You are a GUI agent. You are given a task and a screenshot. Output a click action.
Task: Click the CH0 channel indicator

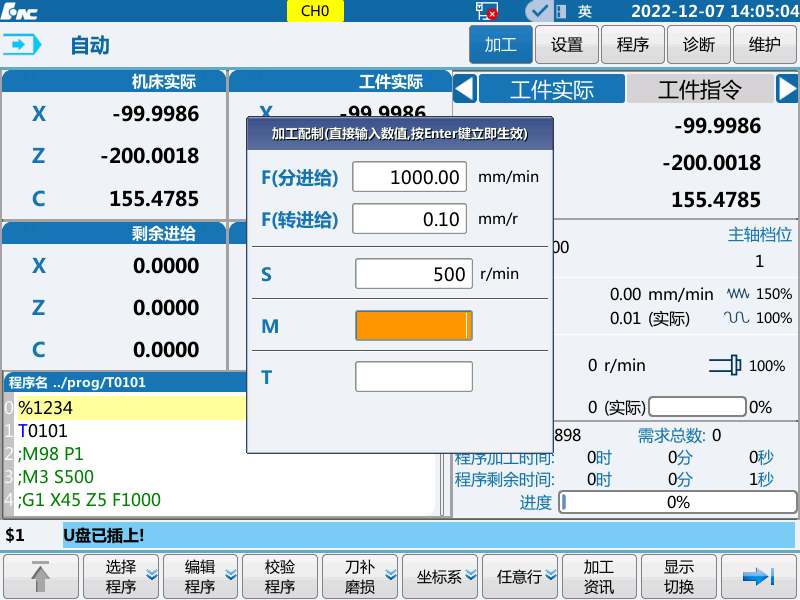coord(313,10)
